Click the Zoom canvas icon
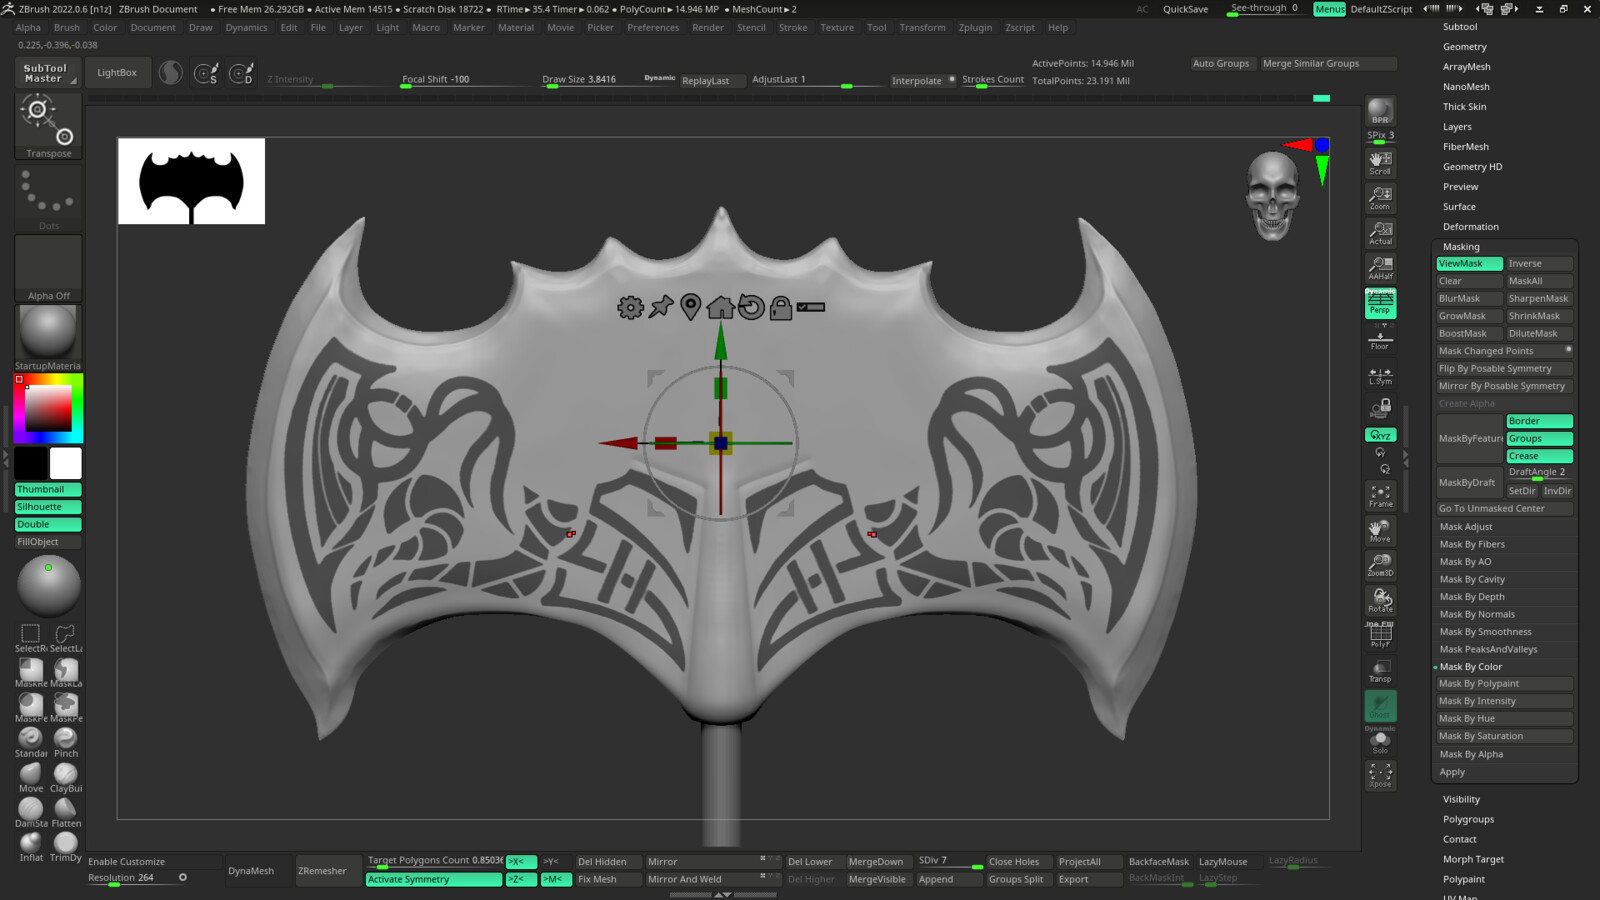1600x900 pixels. tap(1380, 198)
